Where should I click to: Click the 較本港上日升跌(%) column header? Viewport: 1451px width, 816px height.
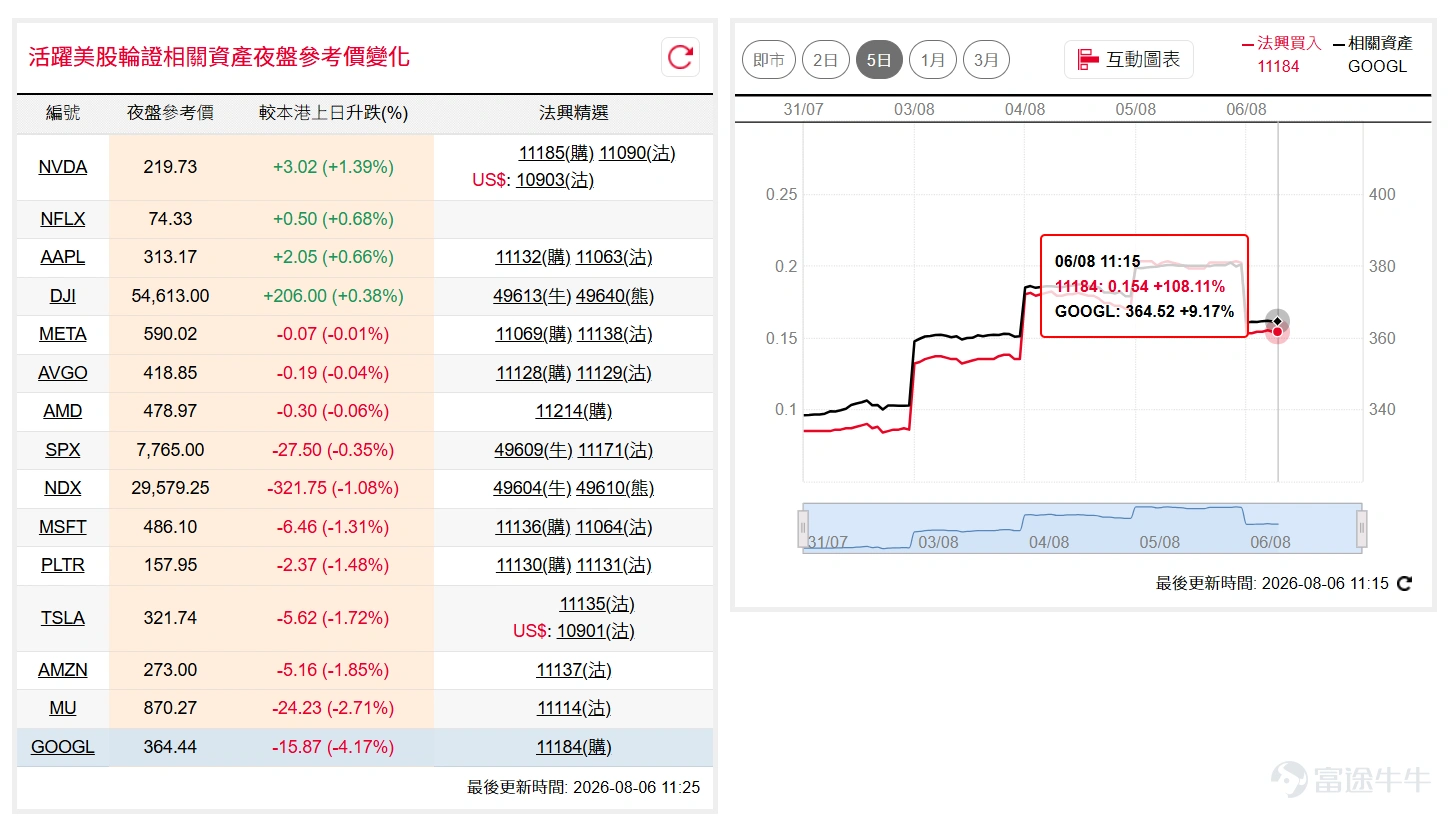coord(333,113)
